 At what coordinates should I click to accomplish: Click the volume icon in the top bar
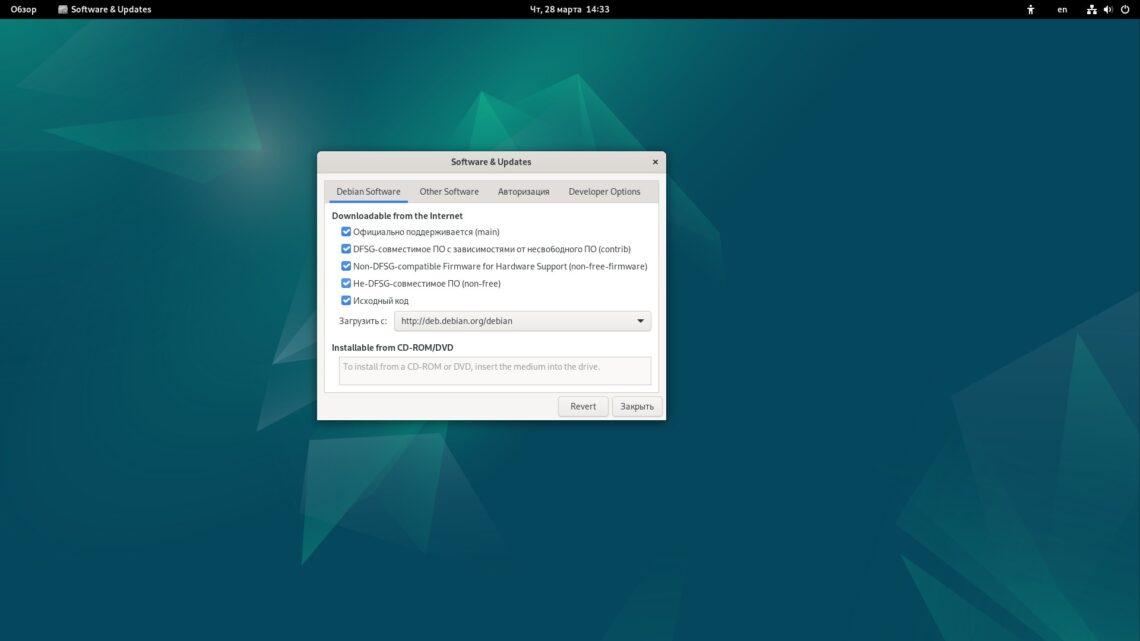point(1108,9)
